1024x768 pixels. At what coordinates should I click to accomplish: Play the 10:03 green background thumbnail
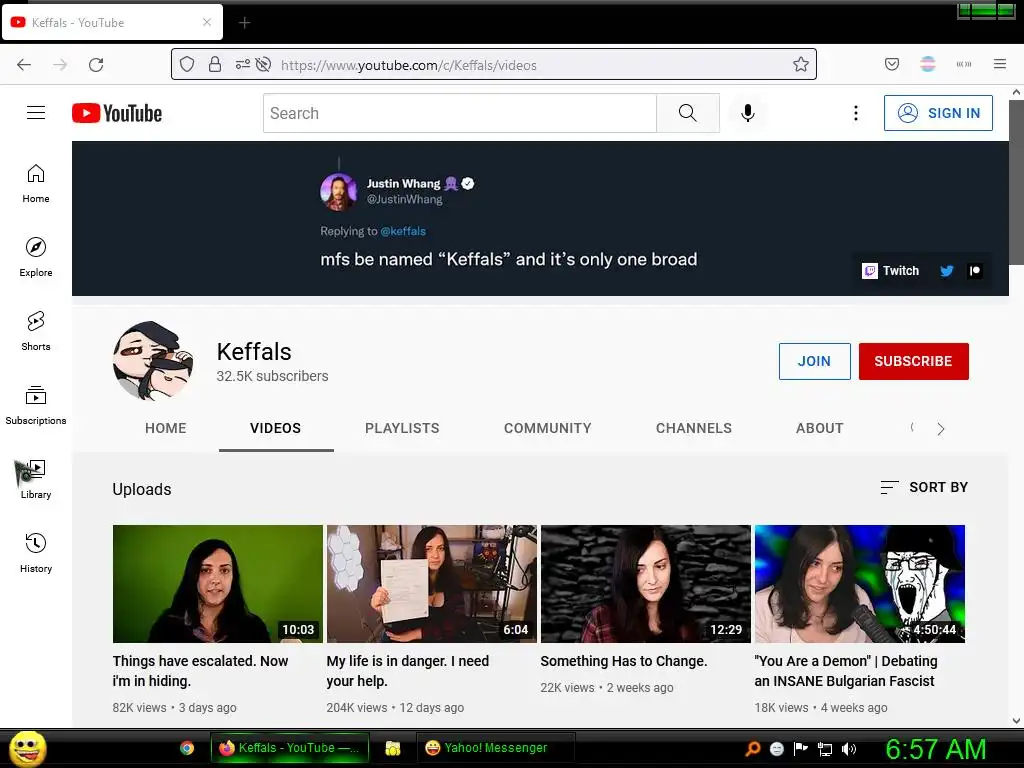(217, 584)
